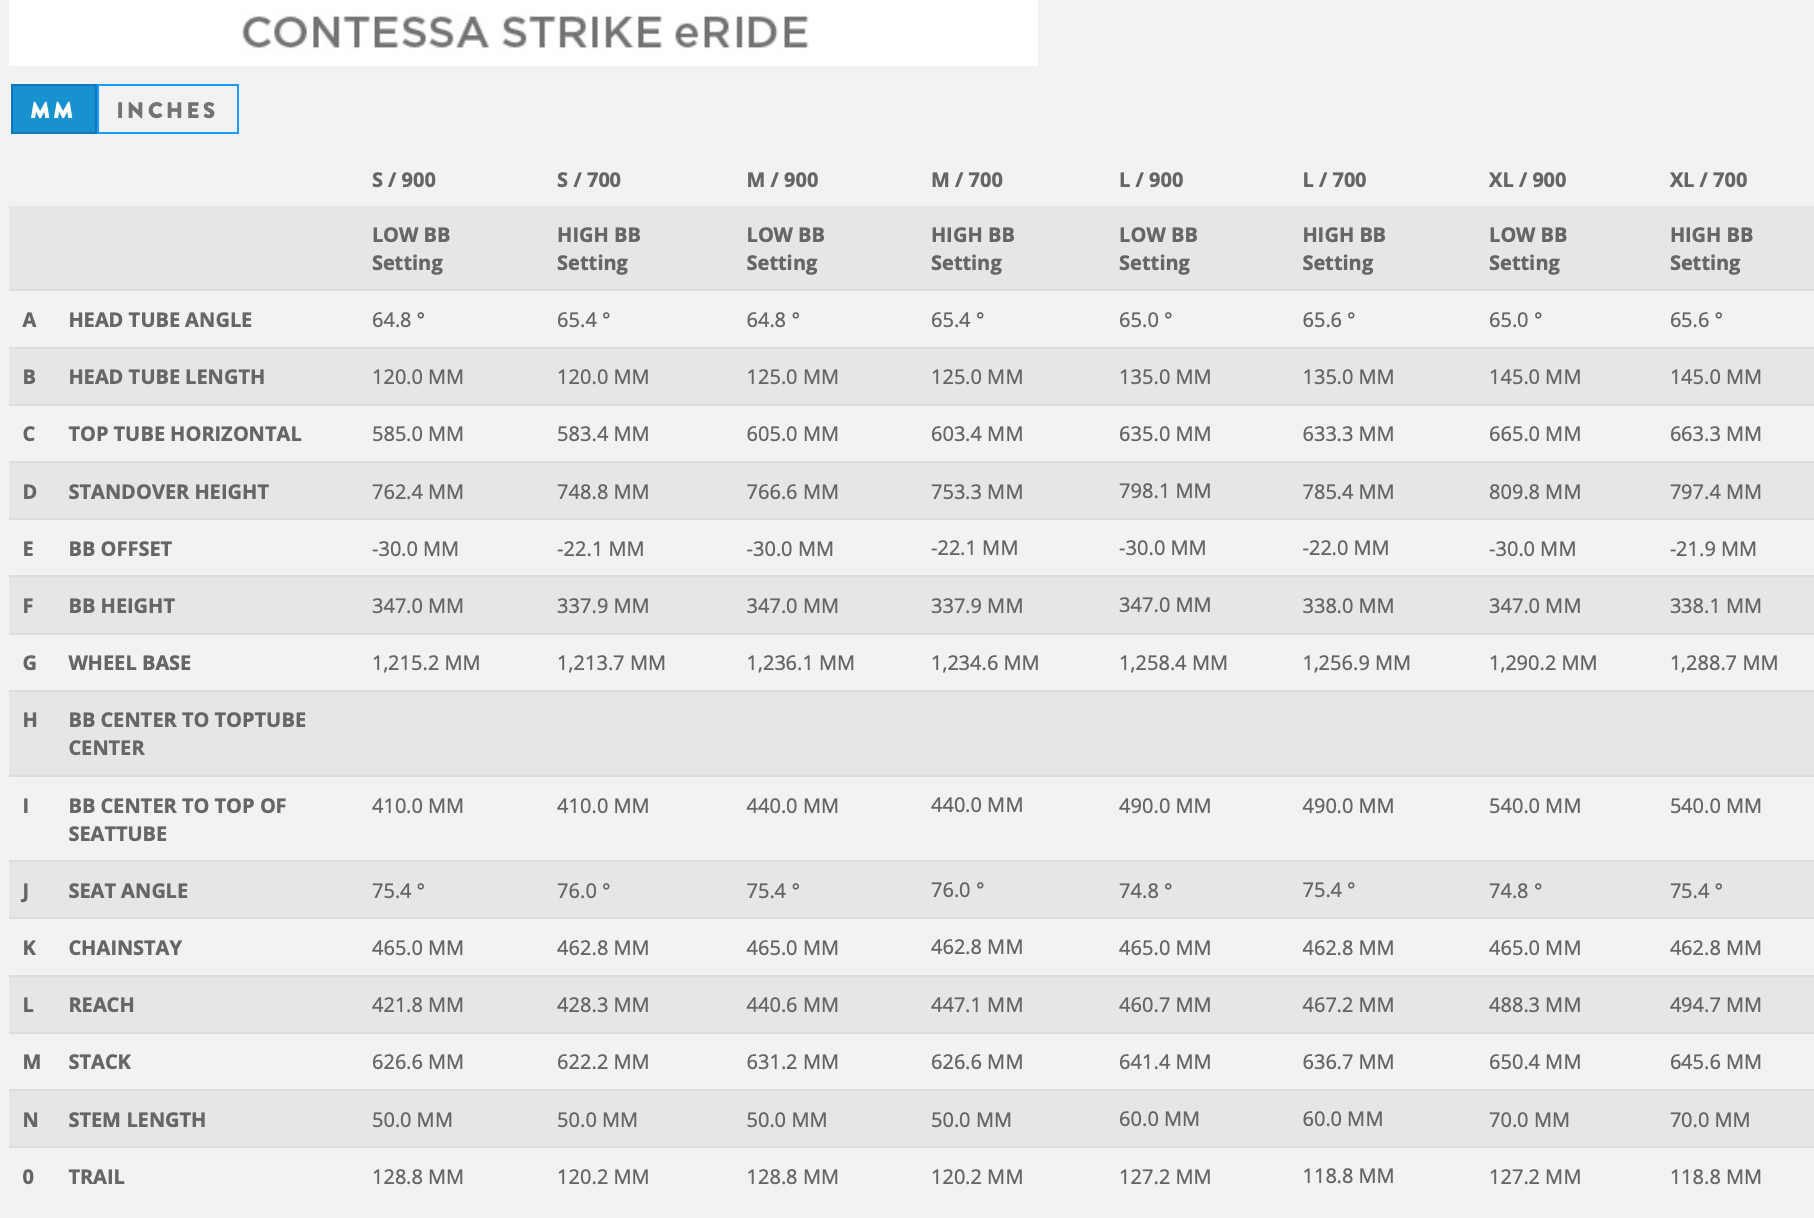1814x1218 pixels.
Task: Click the TRAIL row label
Action: pyautogui.click(x=96, y=1177)
